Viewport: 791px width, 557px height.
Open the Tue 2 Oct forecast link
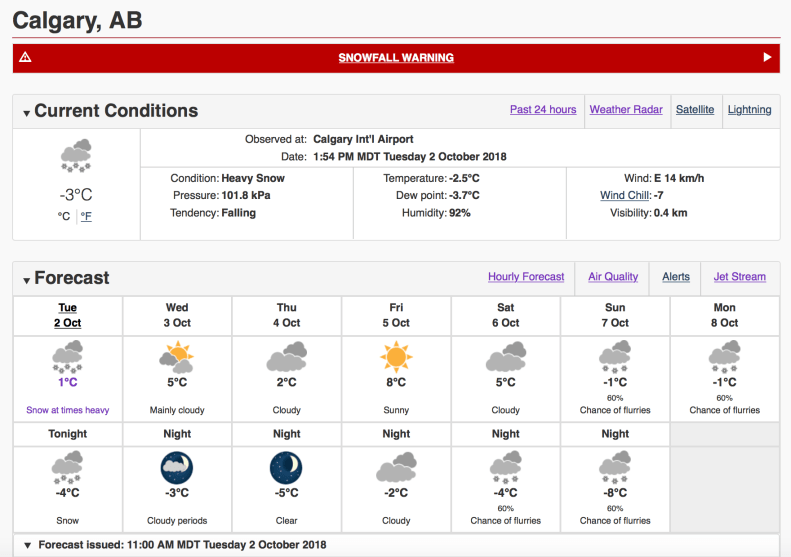coord(68,315)
